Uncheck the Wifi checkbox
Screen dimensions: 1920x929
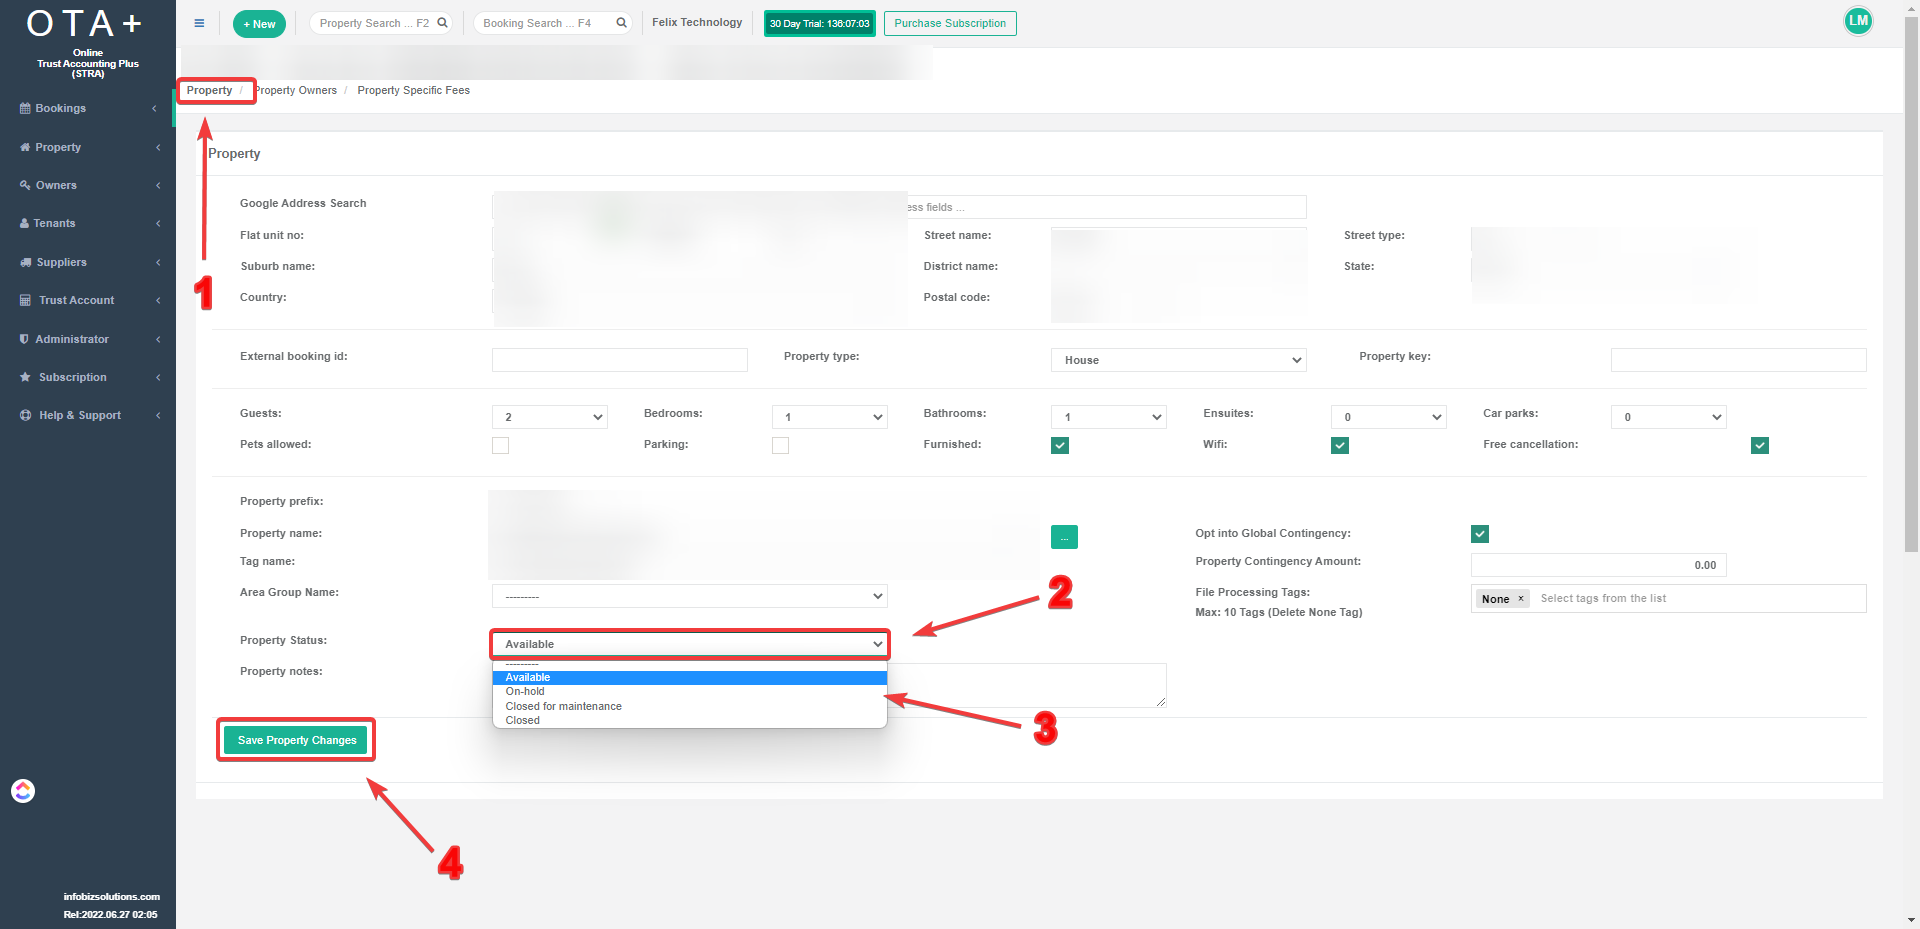pyautogui.click(x=1340, y=445)
